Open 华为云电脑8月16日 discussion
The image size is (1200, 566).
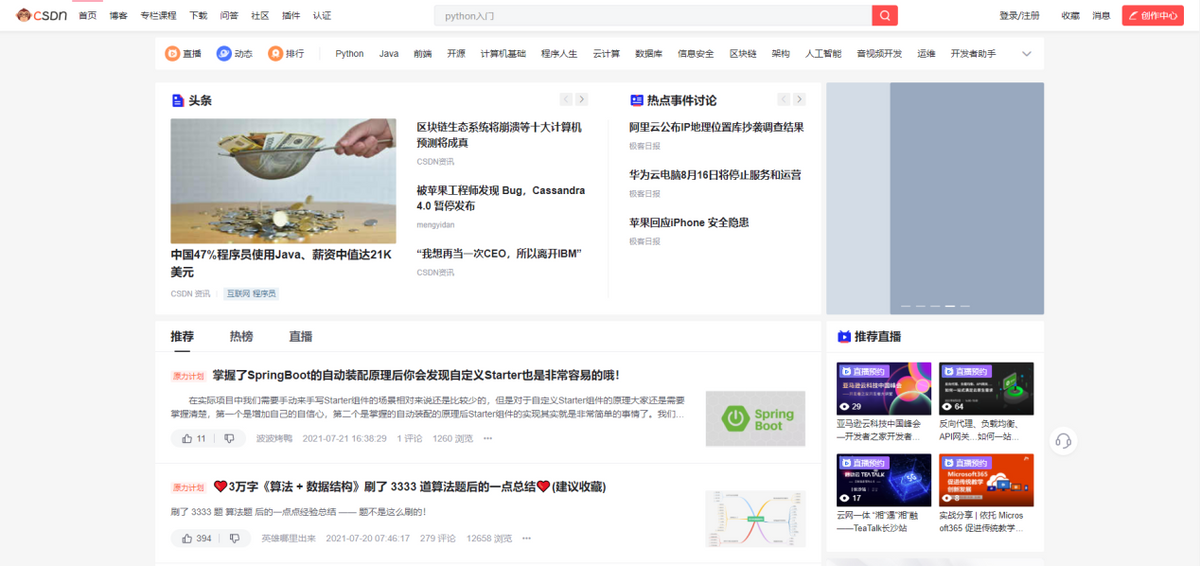[715, 175]
